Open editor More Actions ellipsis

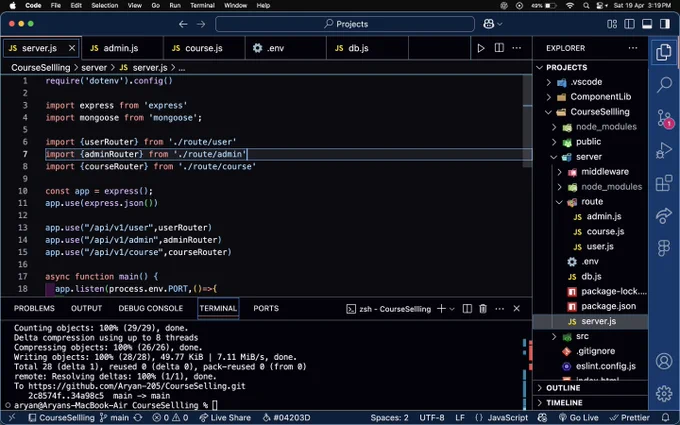pos(517,48)
